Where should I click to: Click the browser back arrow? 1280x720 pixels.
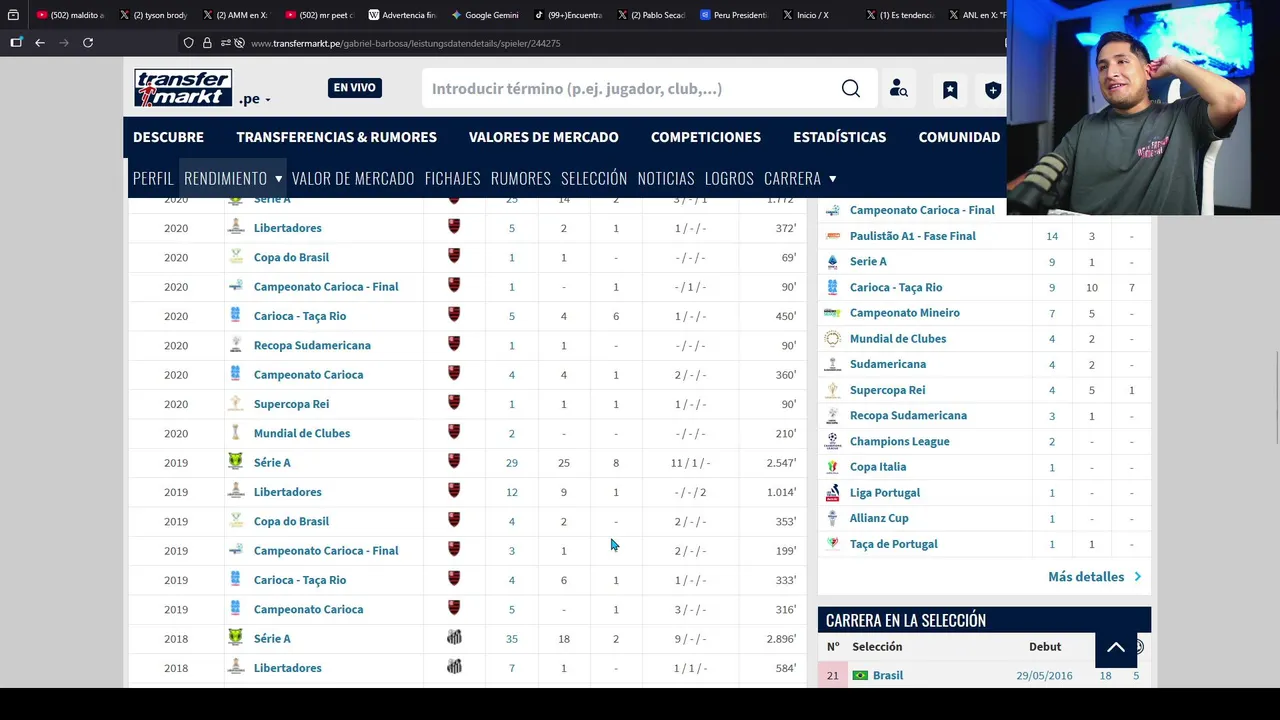click(x=40, y=43)
